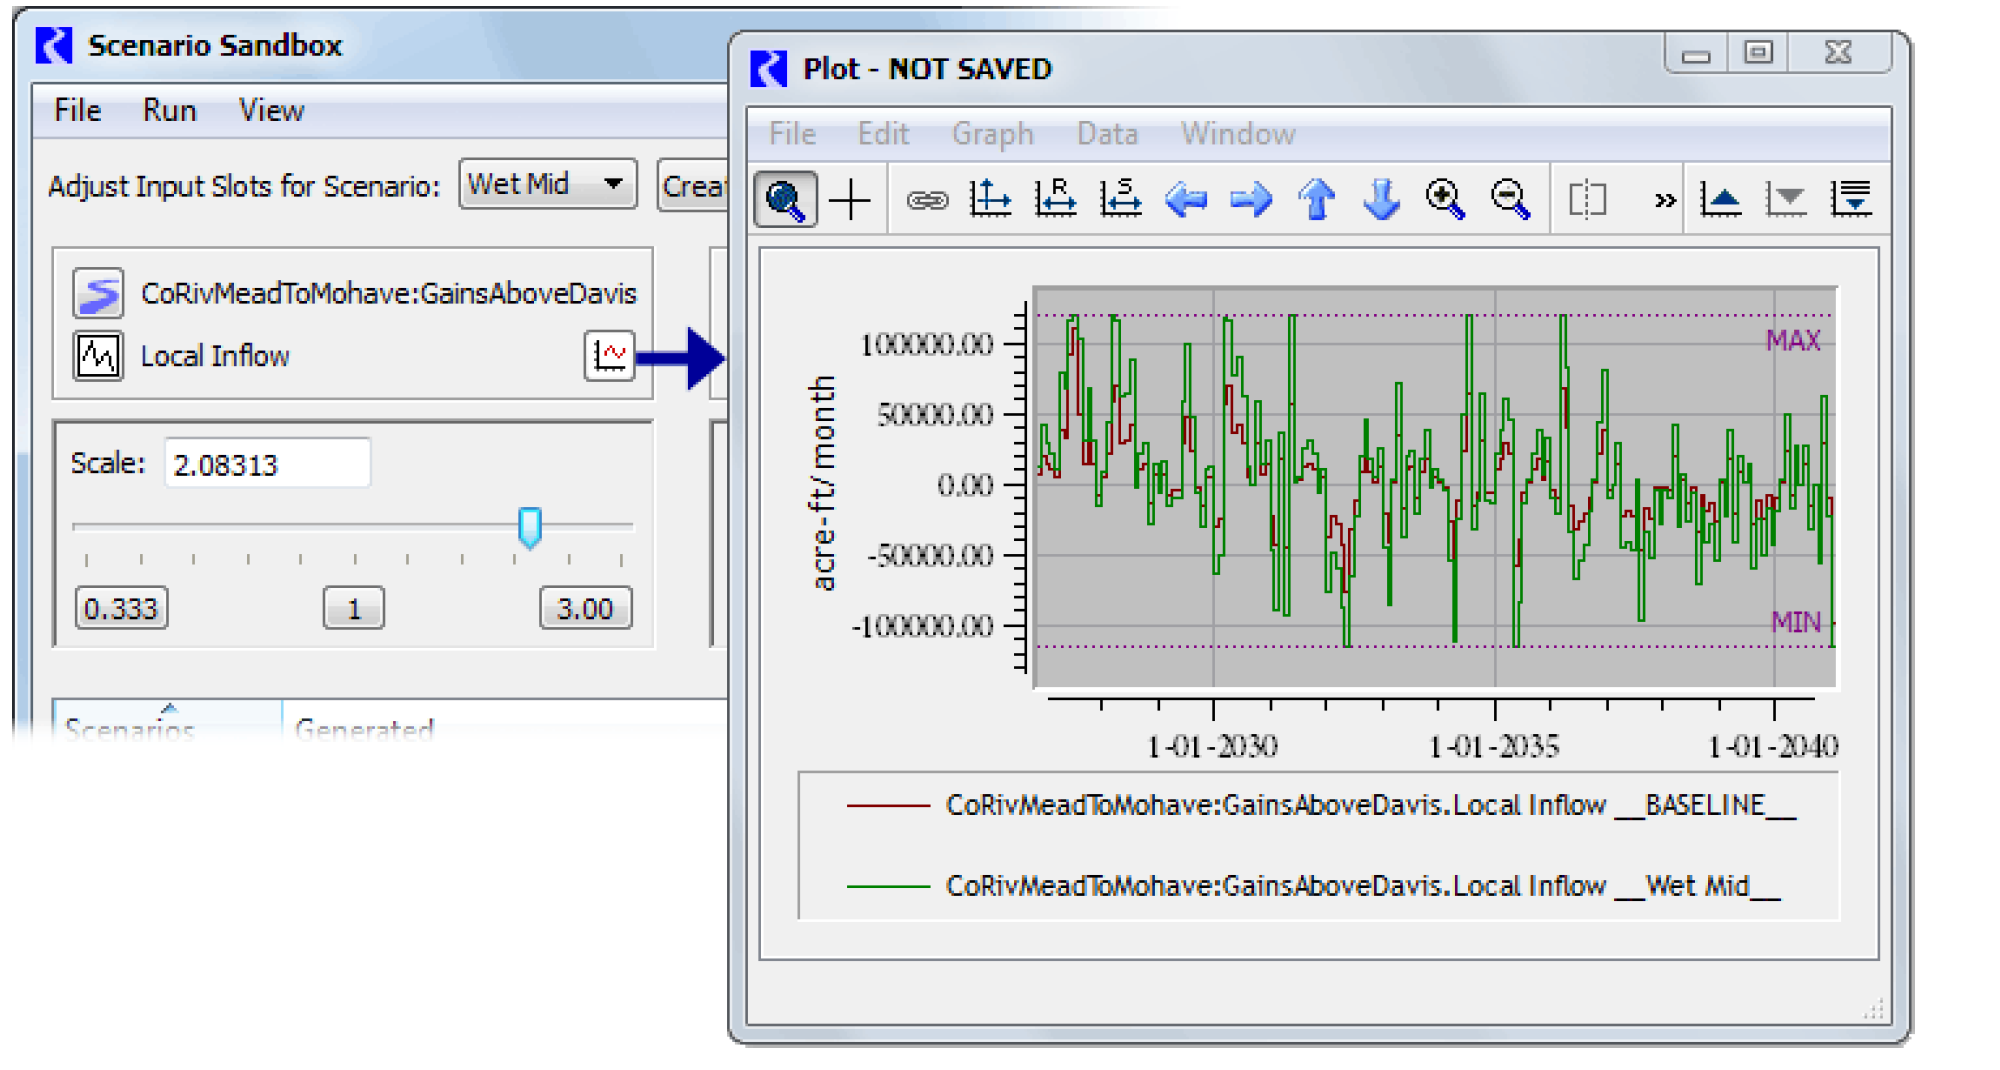Screen dimensions: 2000x1070
Task: Zoom out using the minus magnifier icon
Action: click(1511, 200)
